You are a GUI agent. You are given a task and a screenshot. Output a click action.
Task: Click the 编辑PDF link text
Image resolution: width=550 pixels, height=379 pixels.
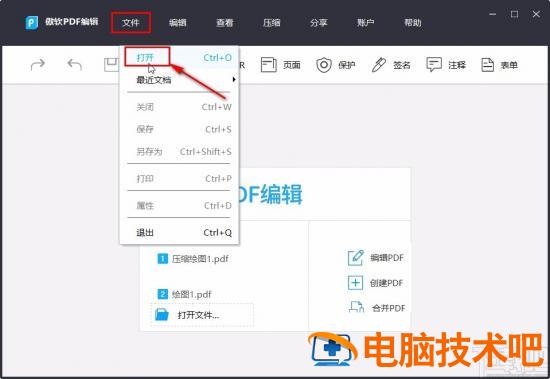(387, 258)
